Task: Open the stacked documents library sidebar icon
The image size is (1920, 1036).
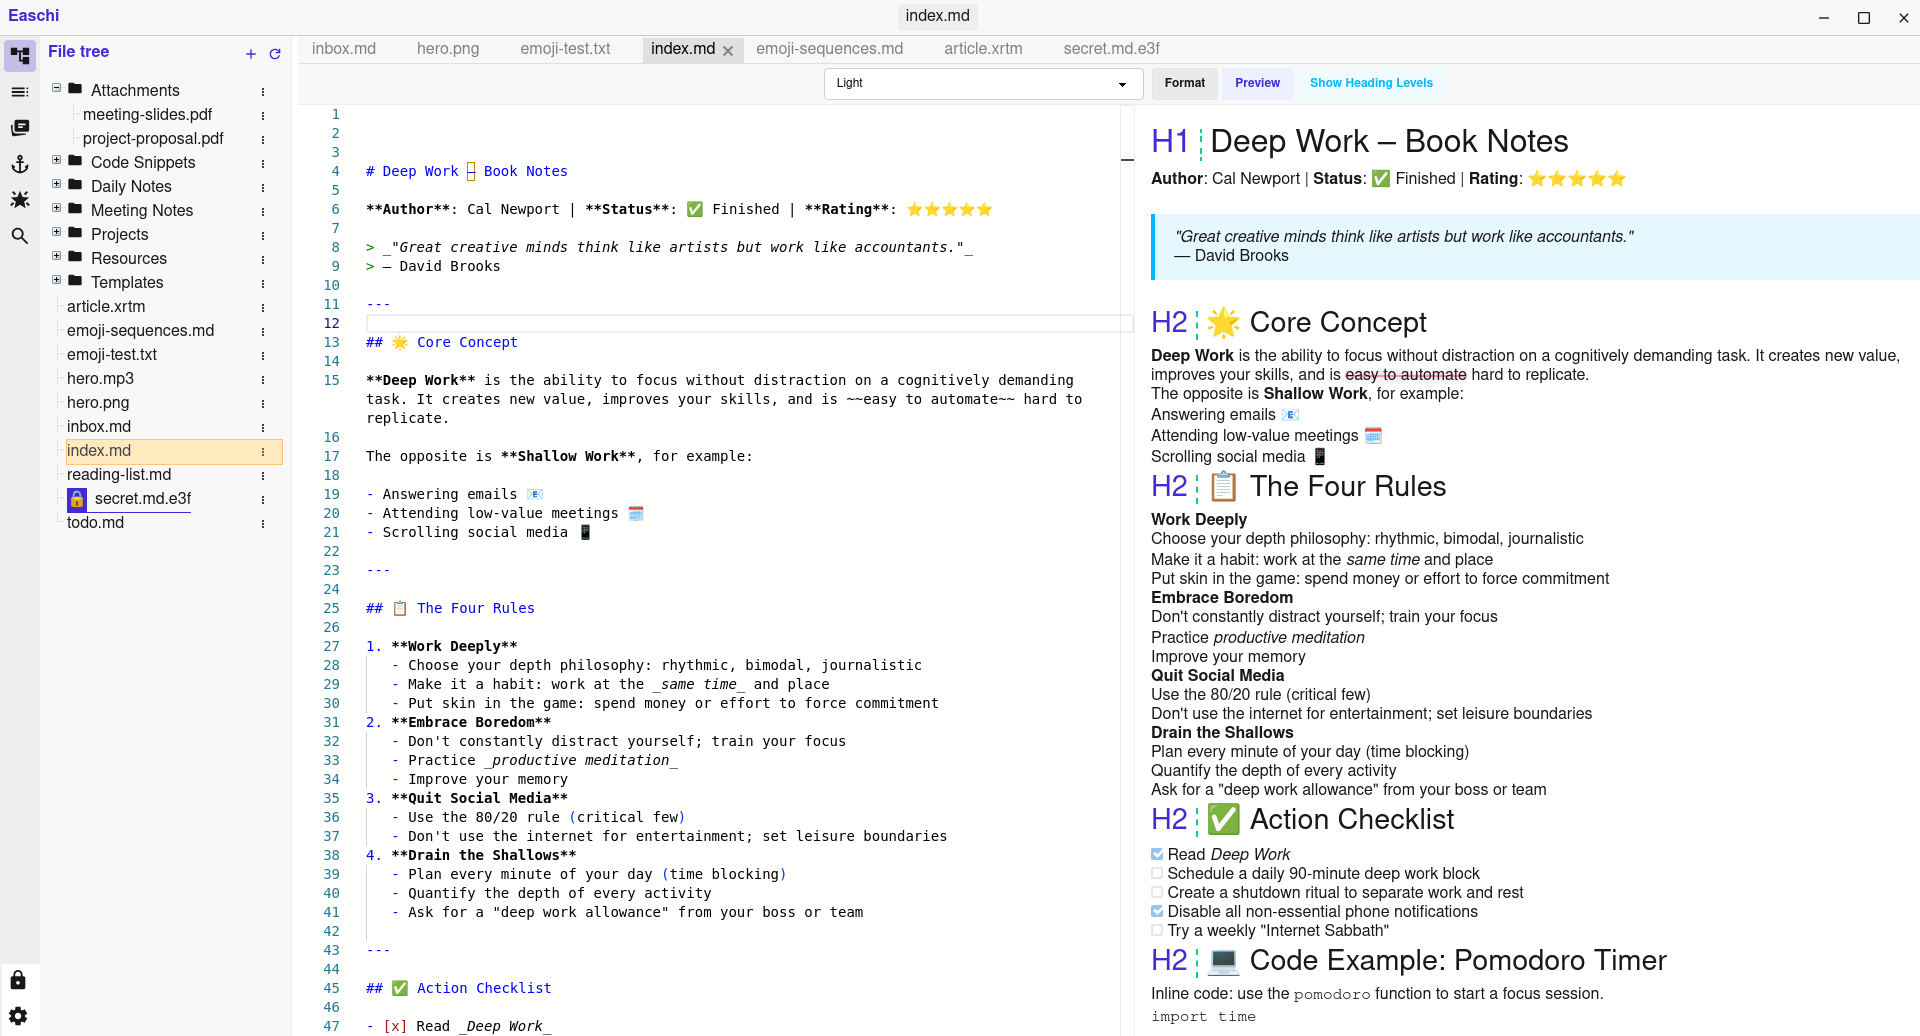Action: click(20, 128)
